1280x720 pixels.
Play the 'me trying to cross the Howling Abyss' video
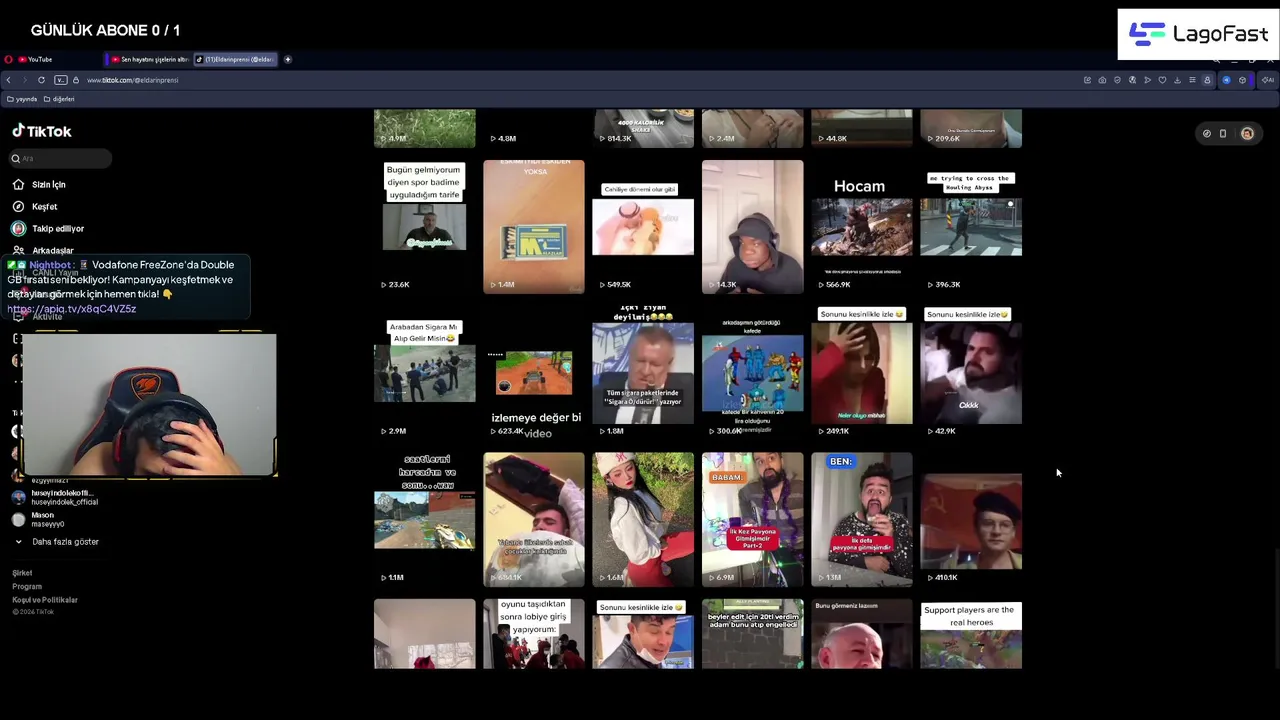coord(971,227)
